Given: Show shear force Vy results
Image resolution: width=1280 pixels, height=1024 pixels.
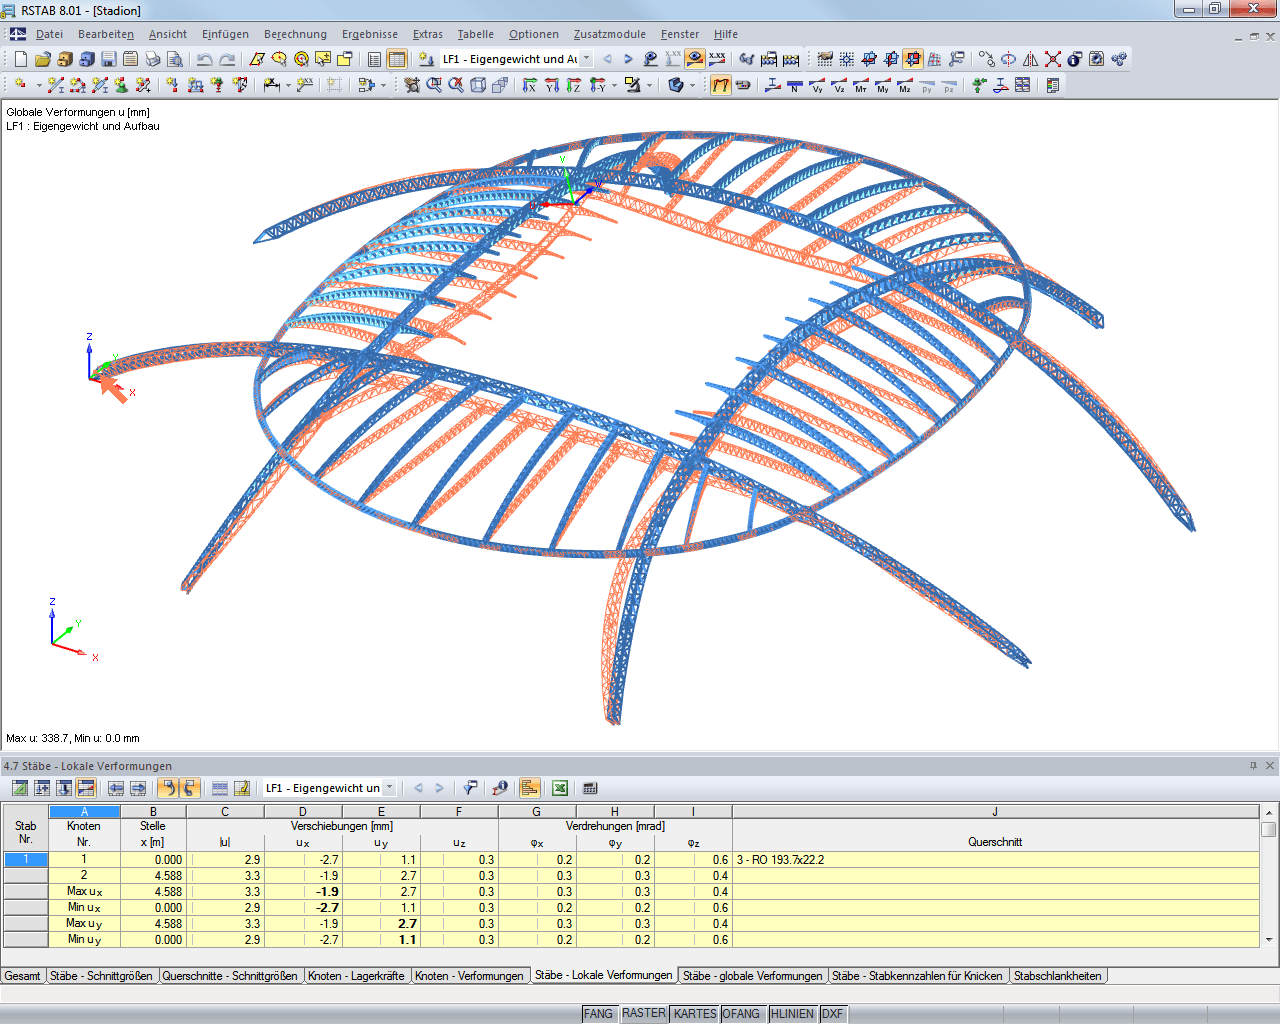Looking at the screenshot, I should click(817, 85).
